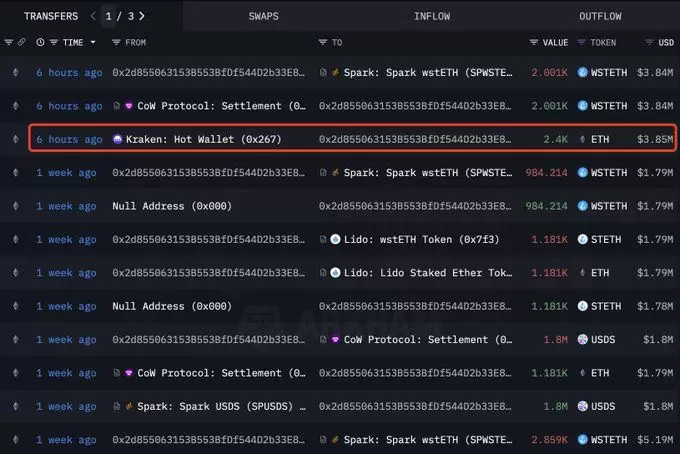
Task: Open Lido: Lido Staked Ether Tok… link
Action: [x=428, y=273]
